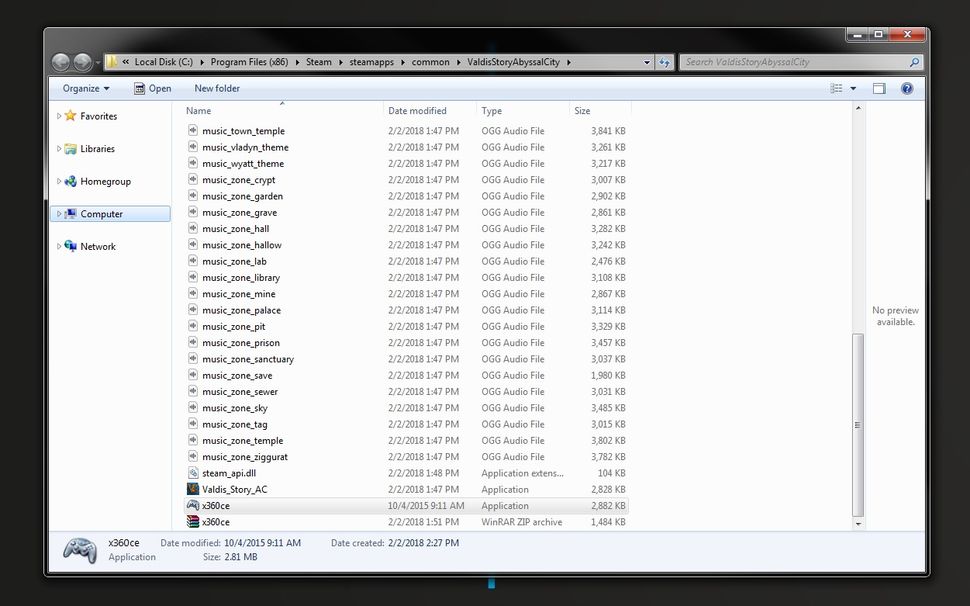Select Computer in navigation pane

[x=101, y=214]
